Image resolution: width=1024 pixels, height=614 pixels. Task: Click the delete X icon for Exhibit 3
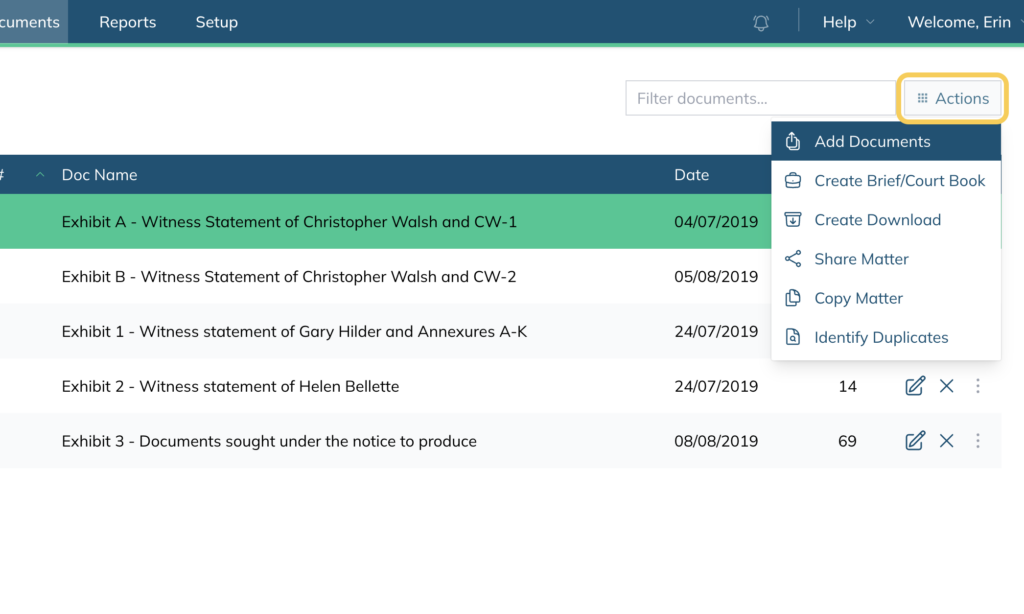tap(946, 441)
